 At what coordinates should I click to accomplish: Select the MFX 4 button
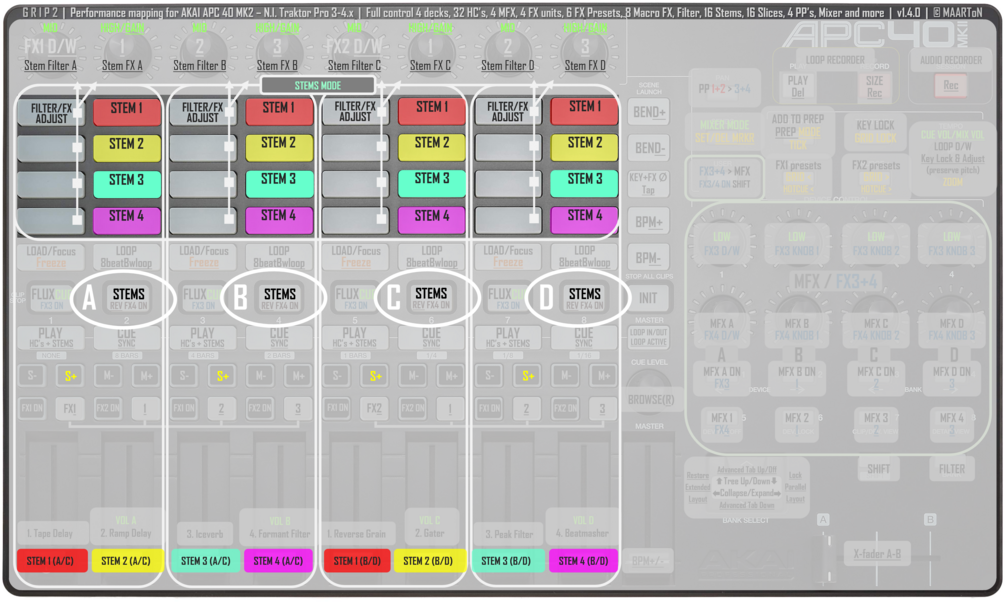tap(951, 424)
